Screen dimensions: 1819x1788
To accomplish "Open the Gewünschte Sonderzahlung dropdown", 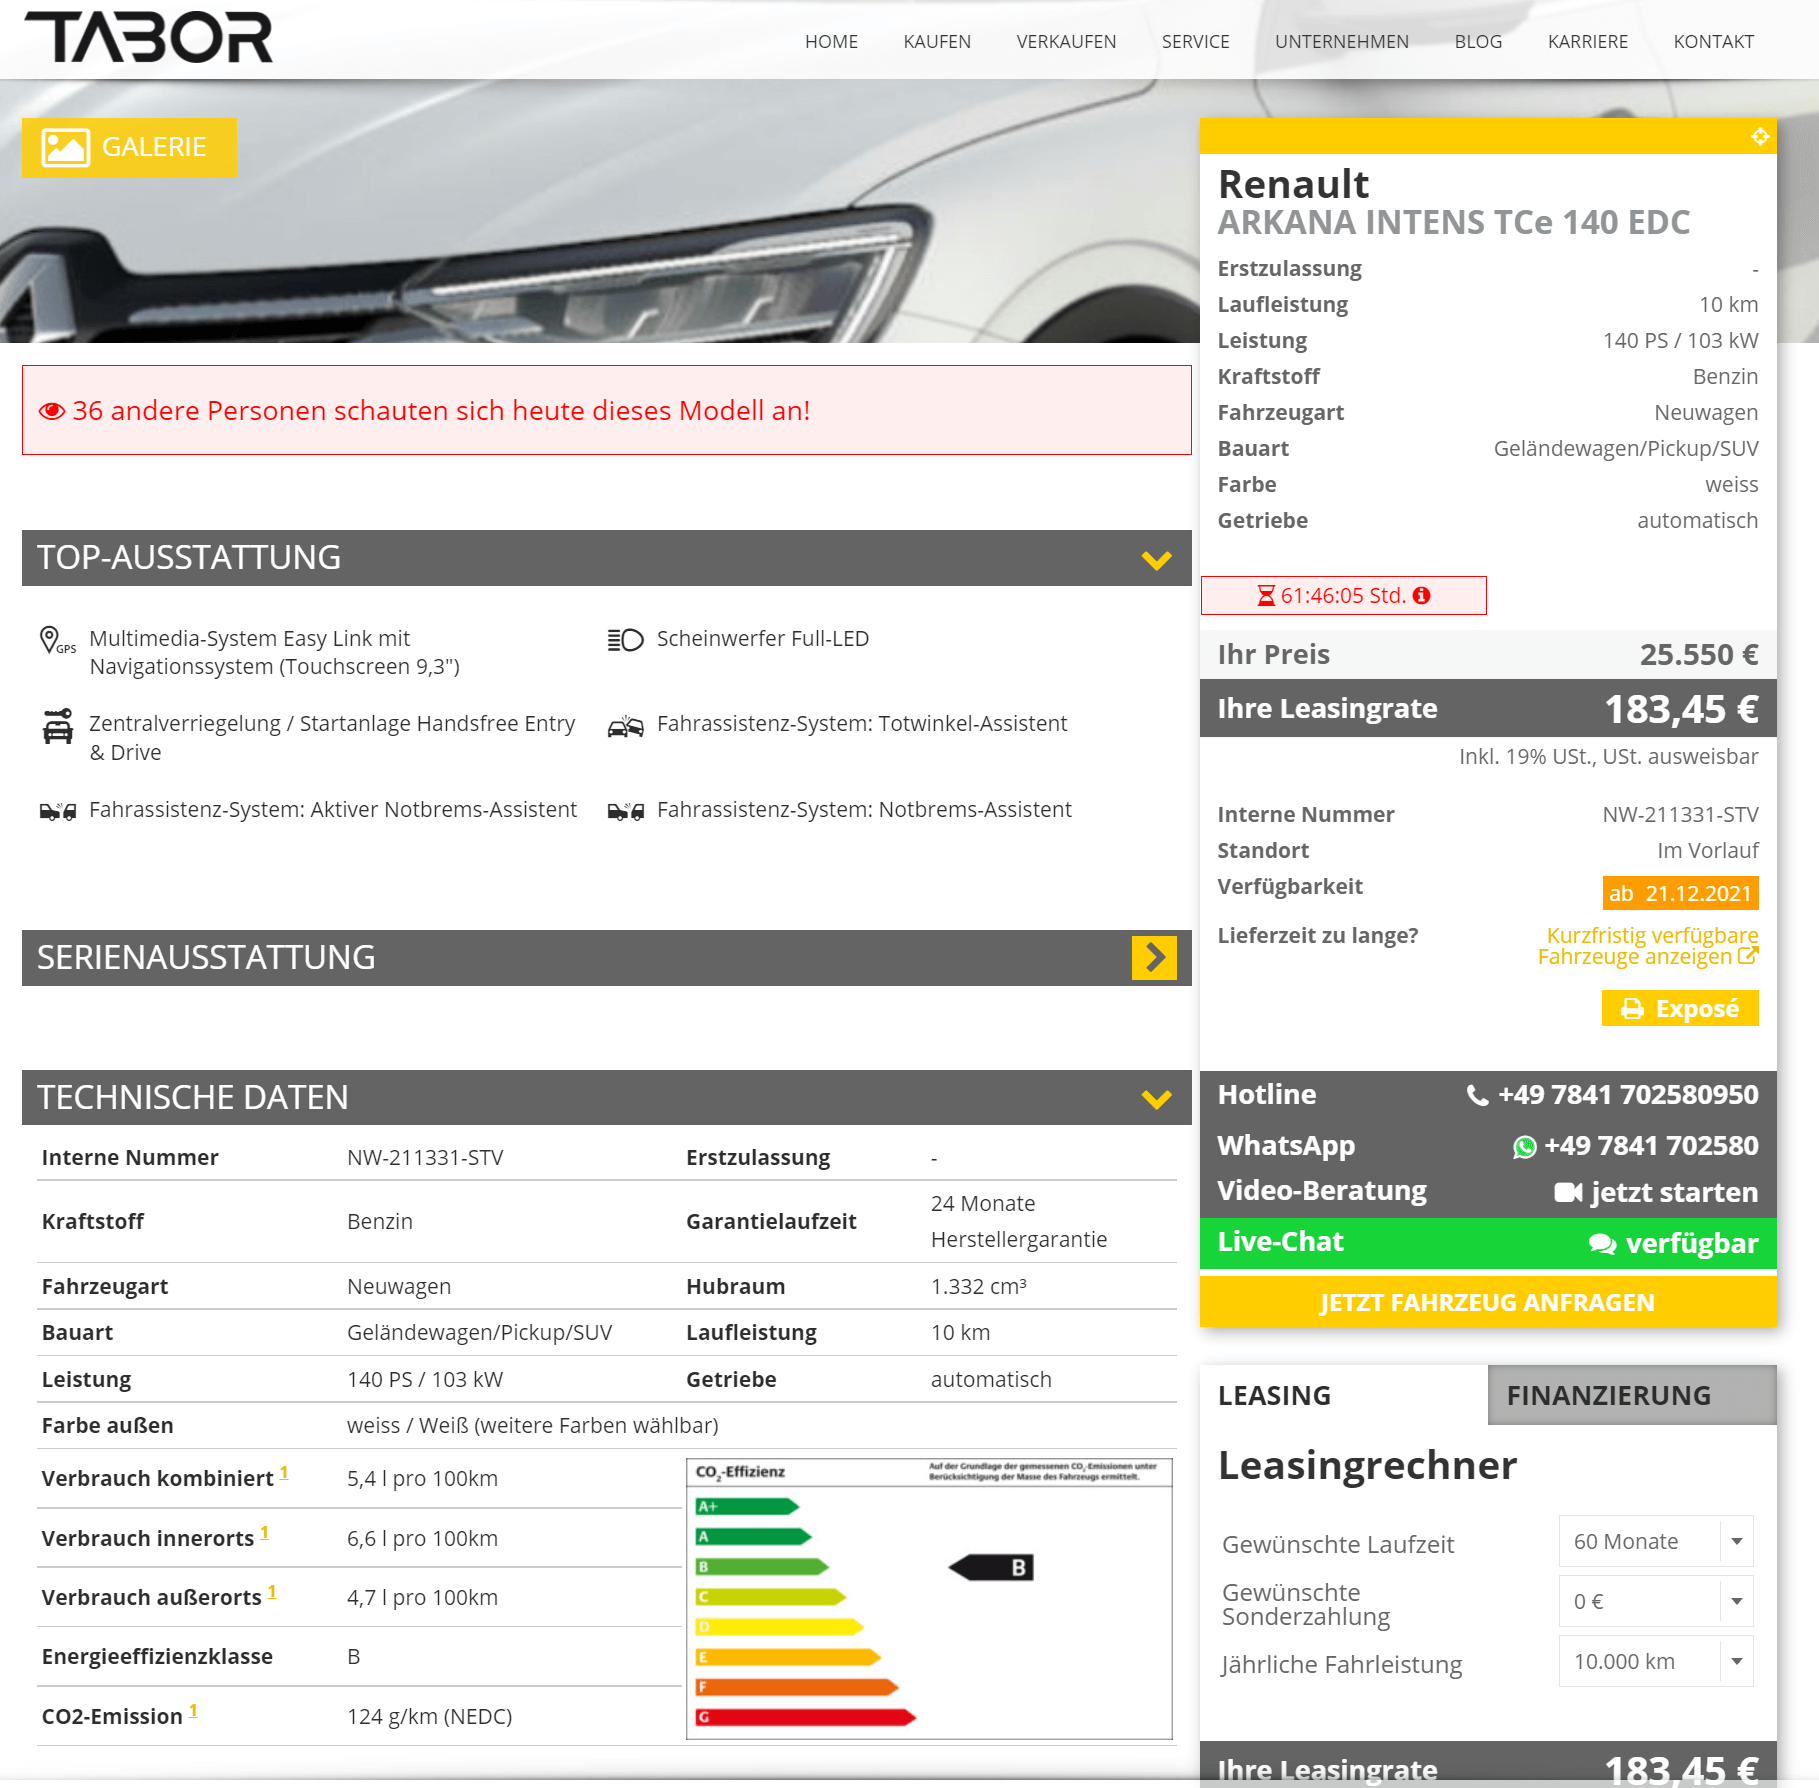I will click(x=1656, y=1602).
